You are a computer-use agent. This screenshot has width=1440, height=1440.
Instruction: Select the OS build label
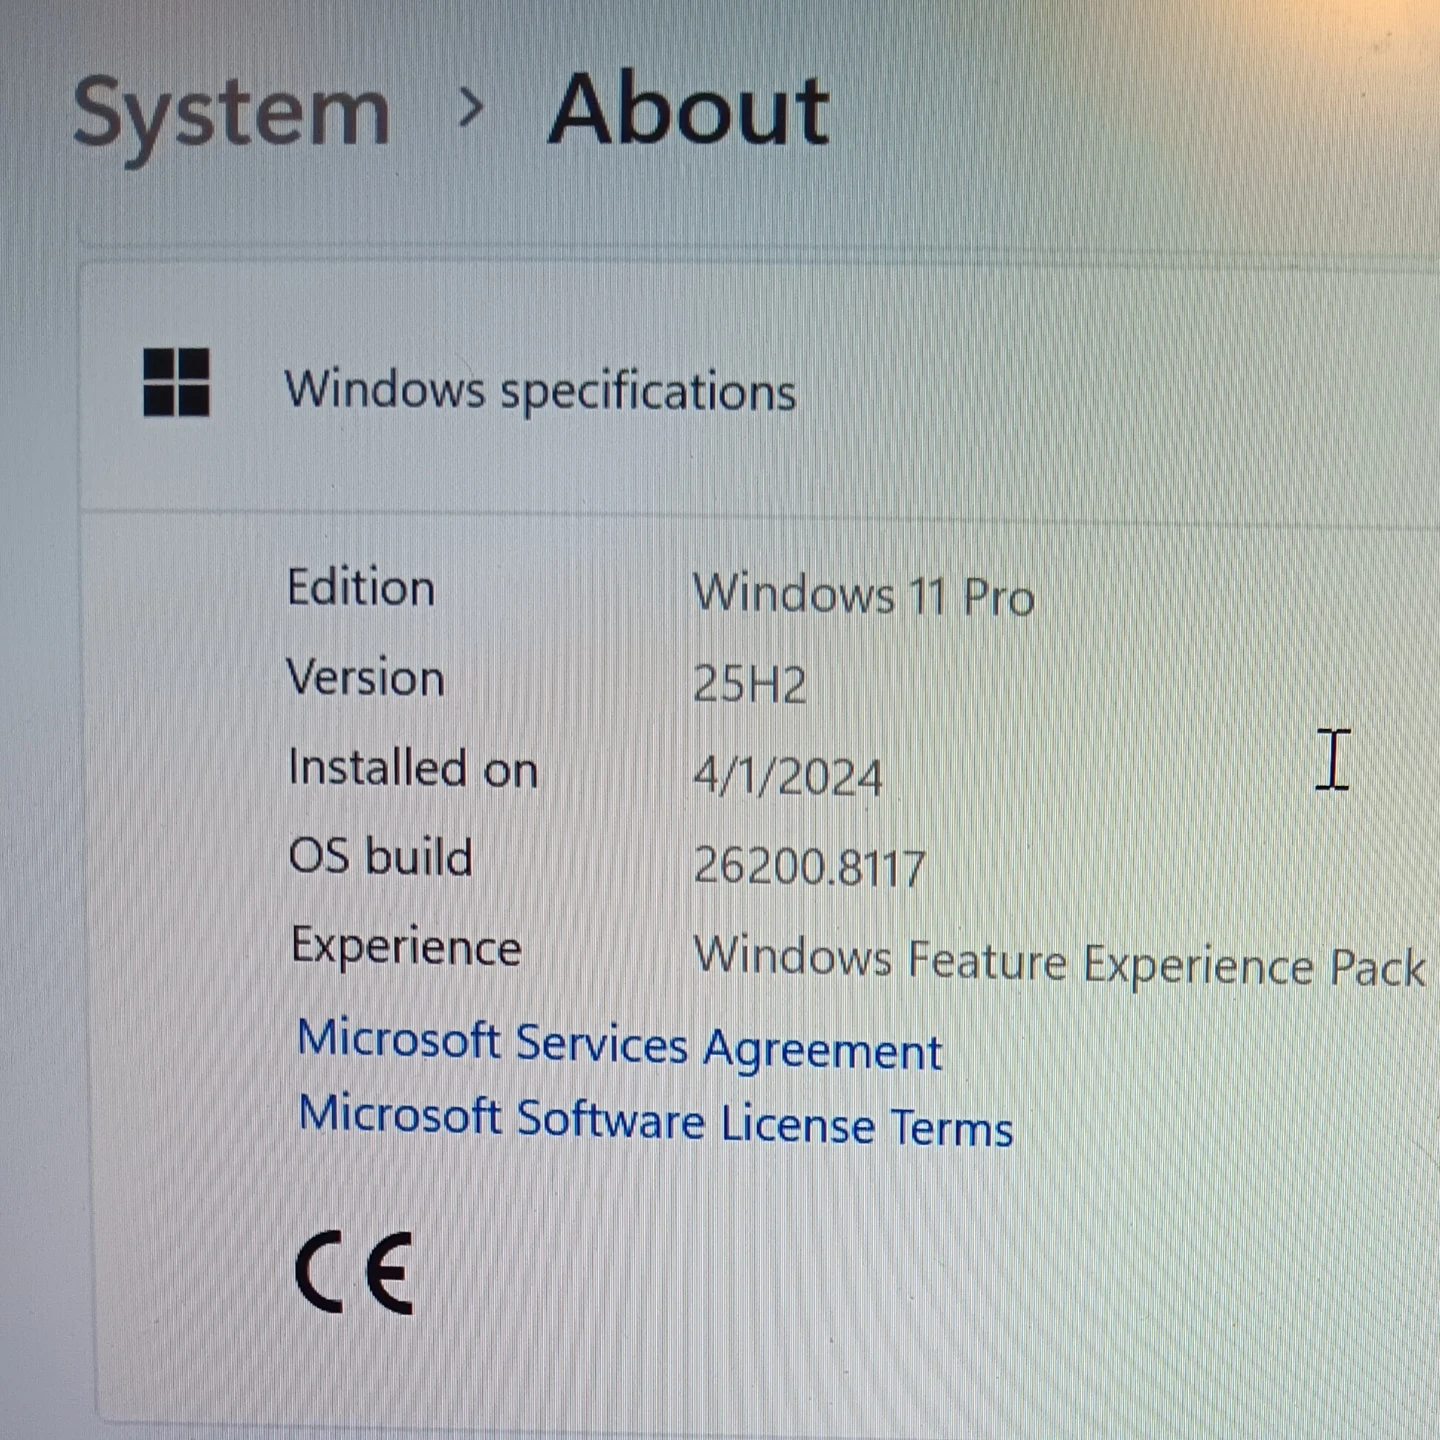(380, 857)
